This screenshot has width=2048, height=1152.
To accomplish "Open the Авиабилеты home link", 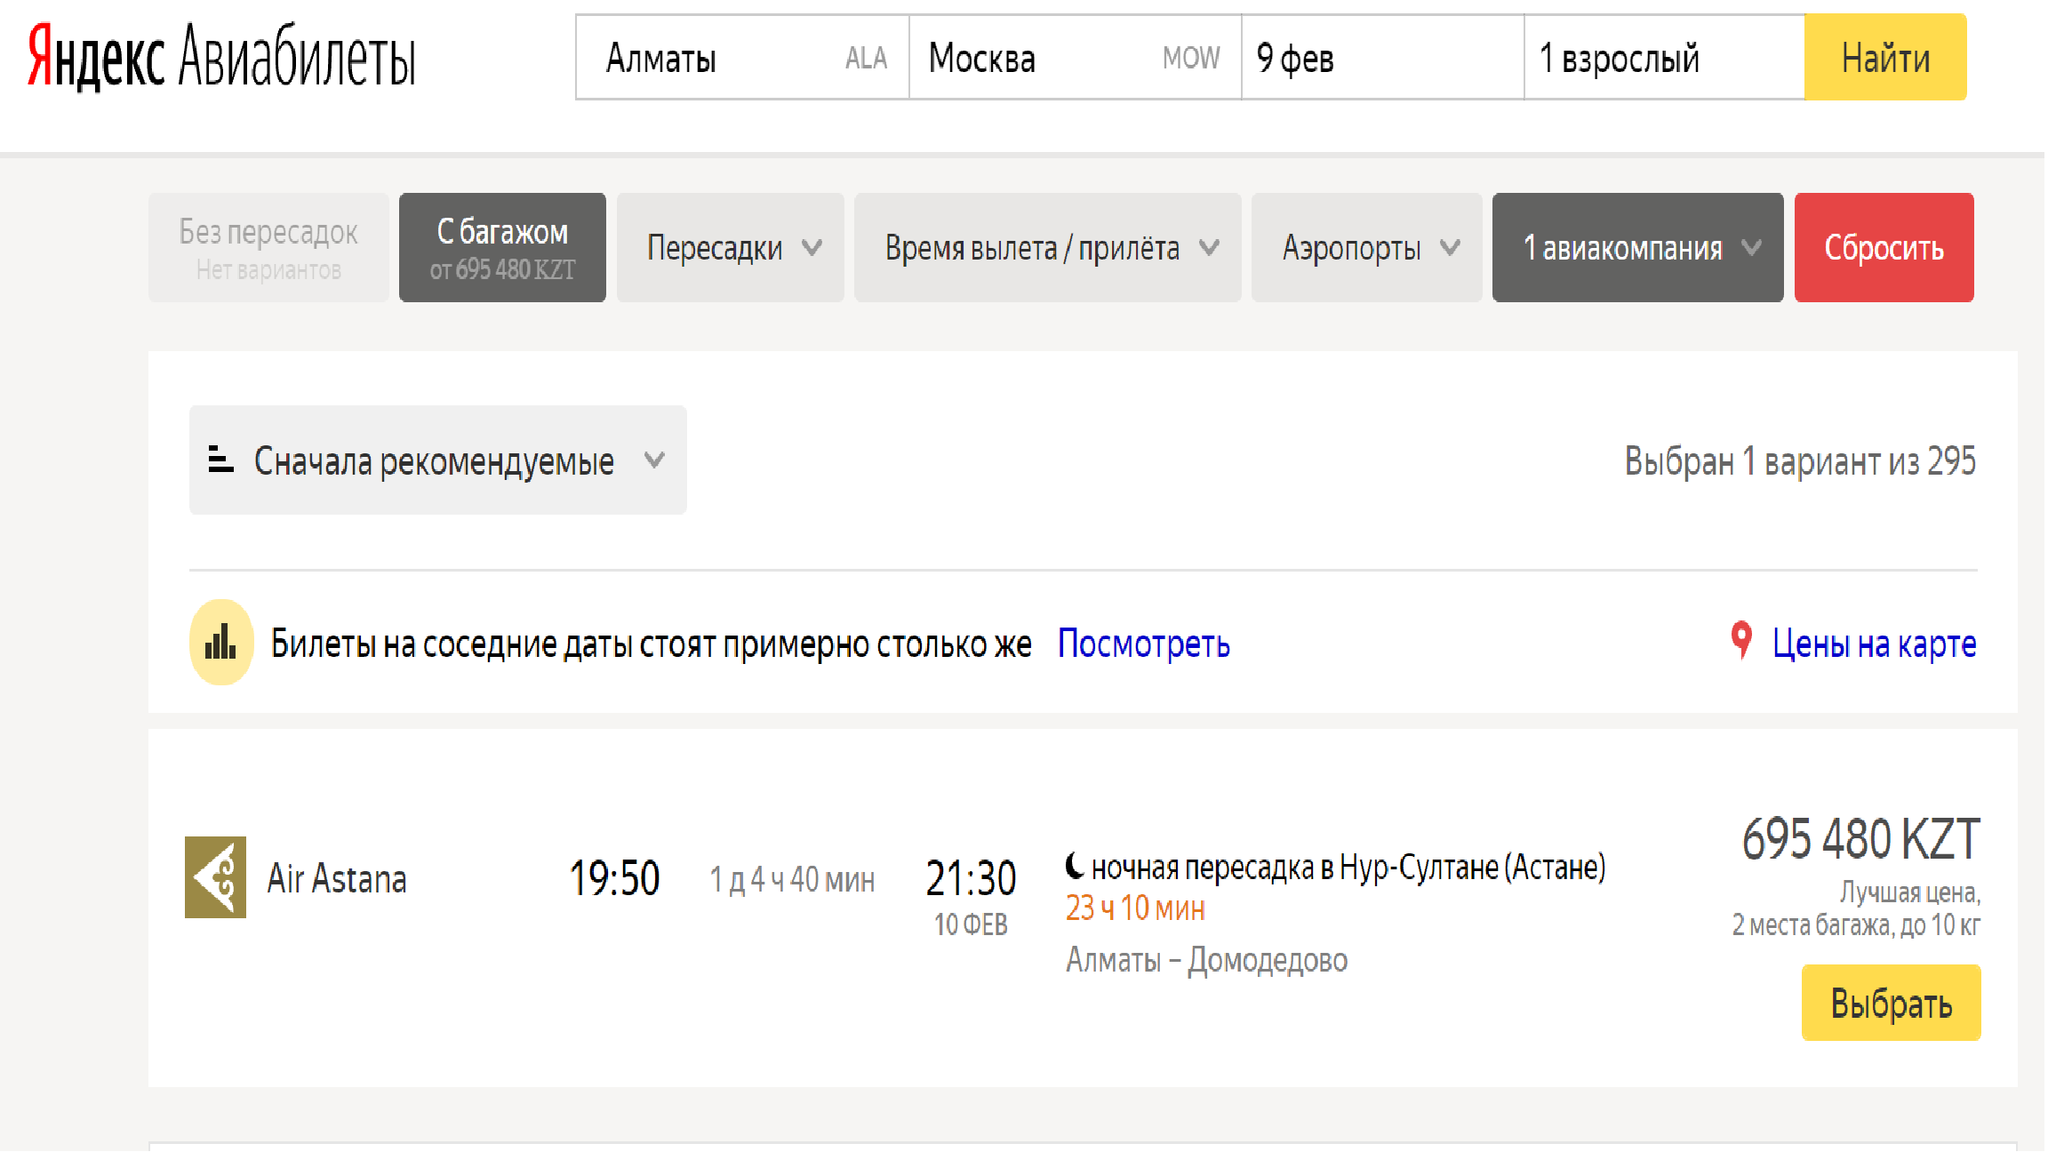I will [296, 57].
